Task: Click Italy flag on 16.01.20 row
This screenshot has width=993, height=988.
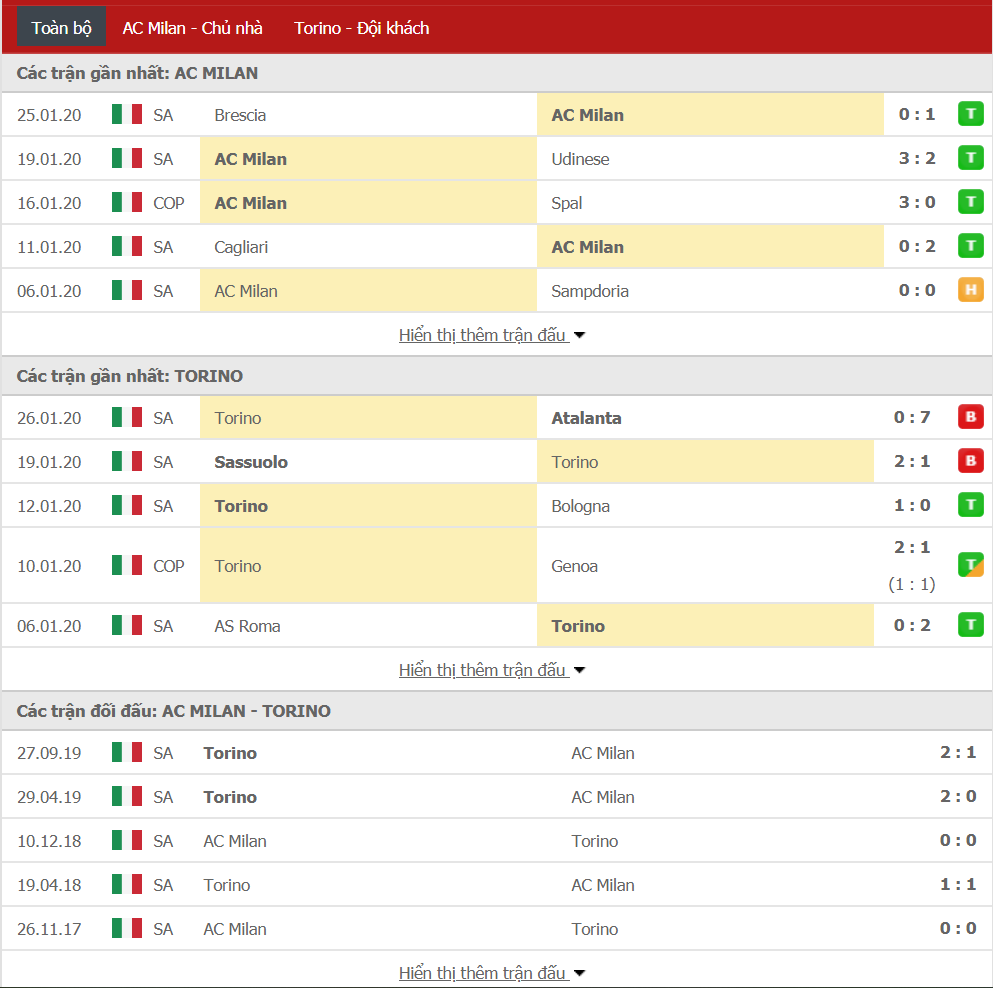Action: 127,203
